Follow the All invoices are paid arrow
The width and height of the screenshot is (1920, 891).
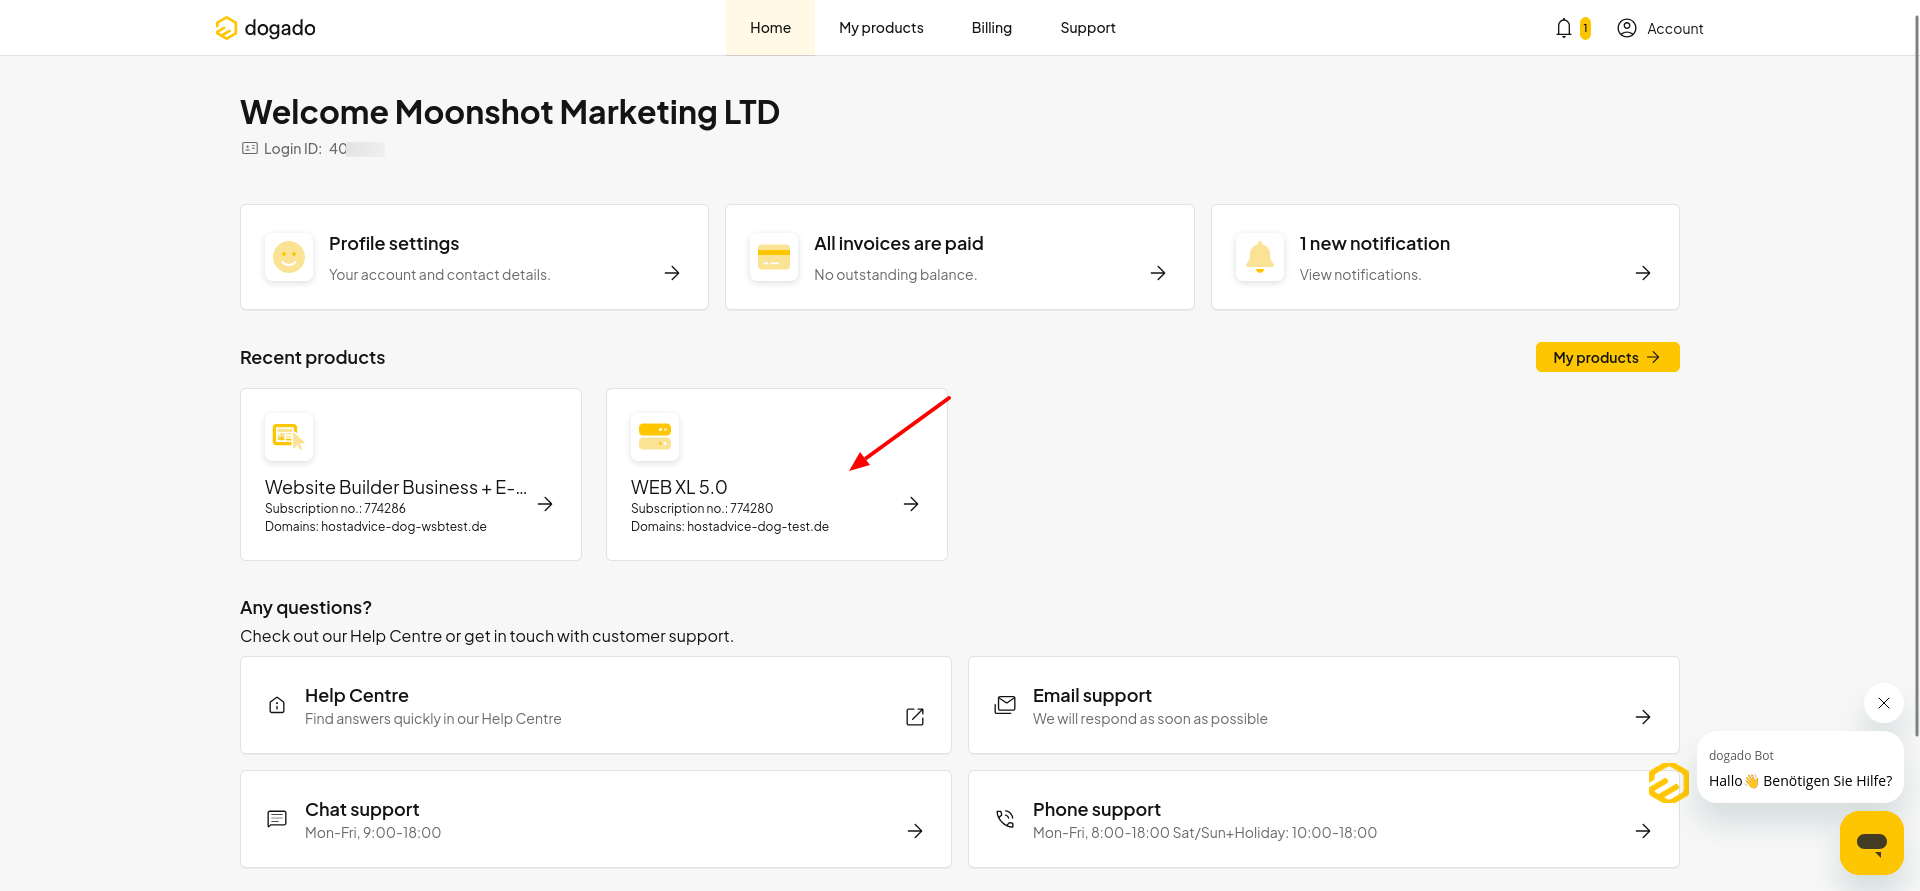click(1158, 273)
